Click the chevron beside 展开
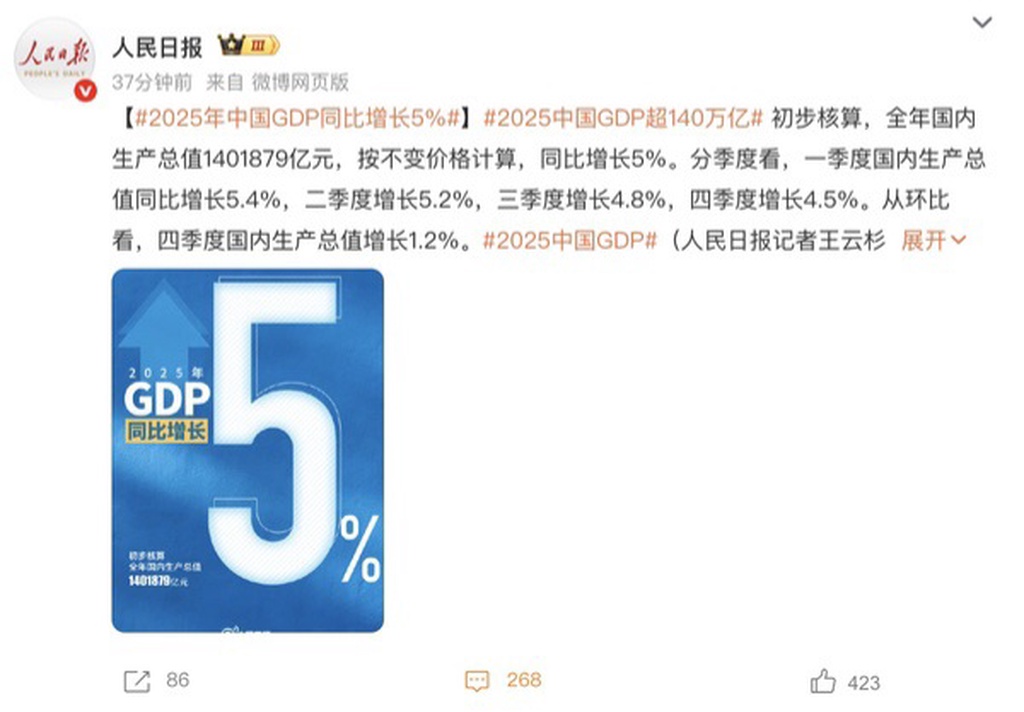This screenshot has width=1024, height=712. [958, 241]
